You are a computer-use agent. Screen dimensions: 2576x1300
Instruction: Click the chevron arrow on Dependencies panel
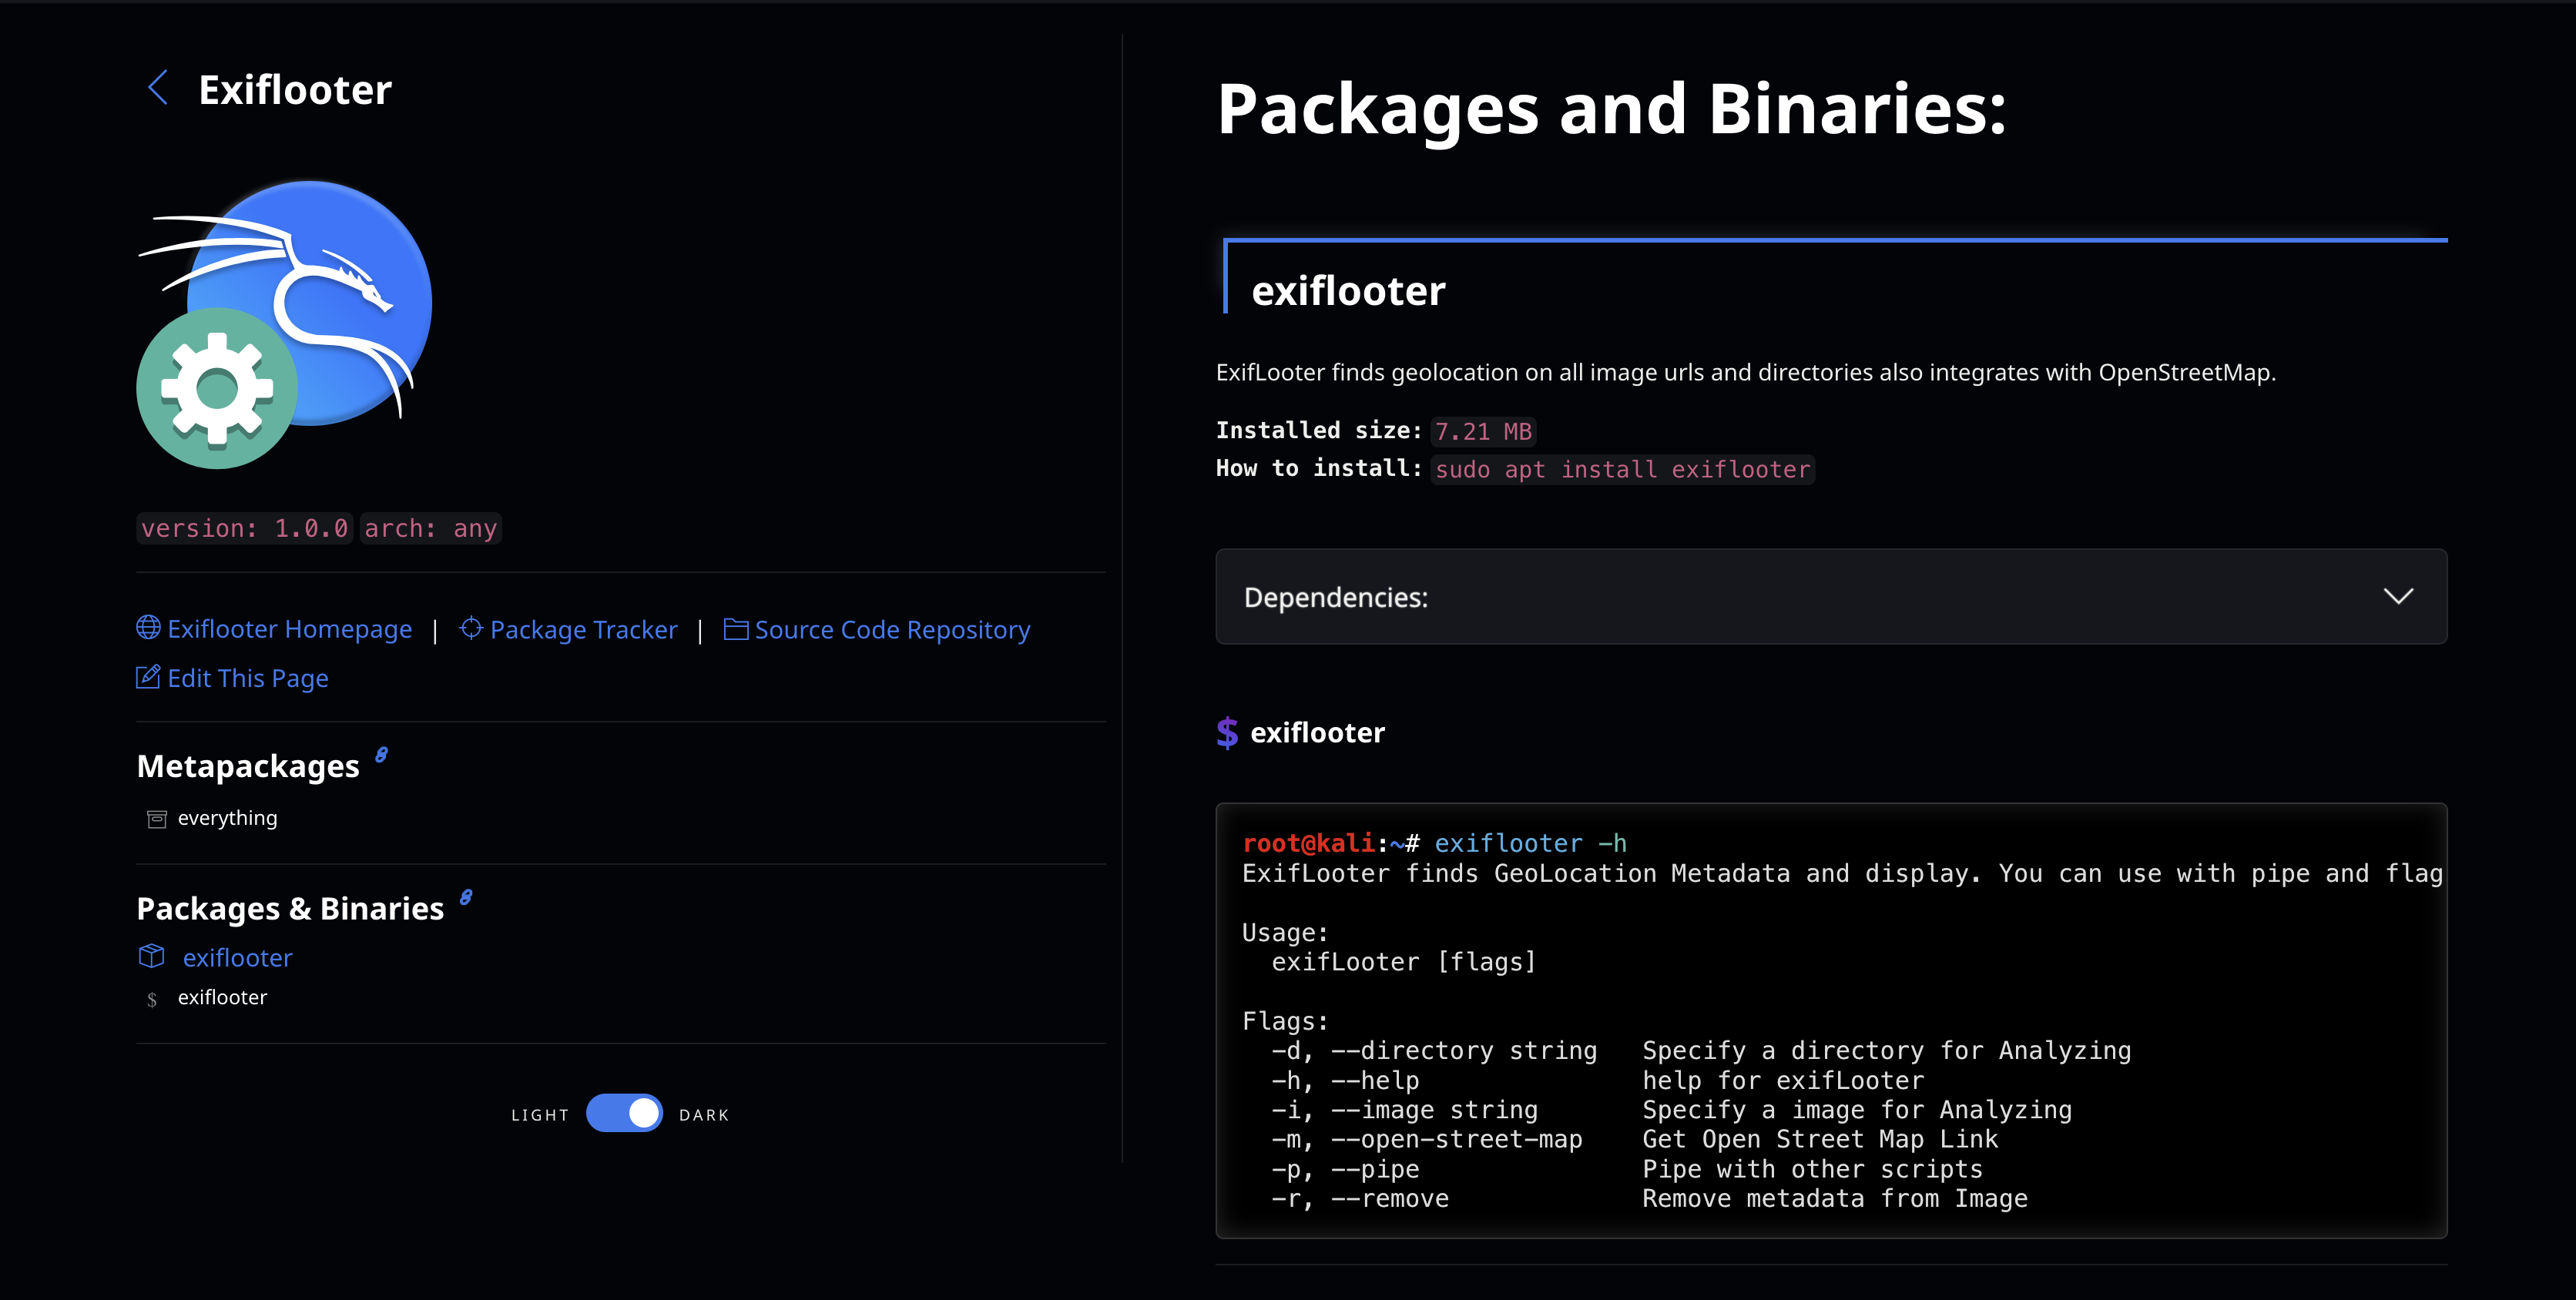[x=2398, y=596]
